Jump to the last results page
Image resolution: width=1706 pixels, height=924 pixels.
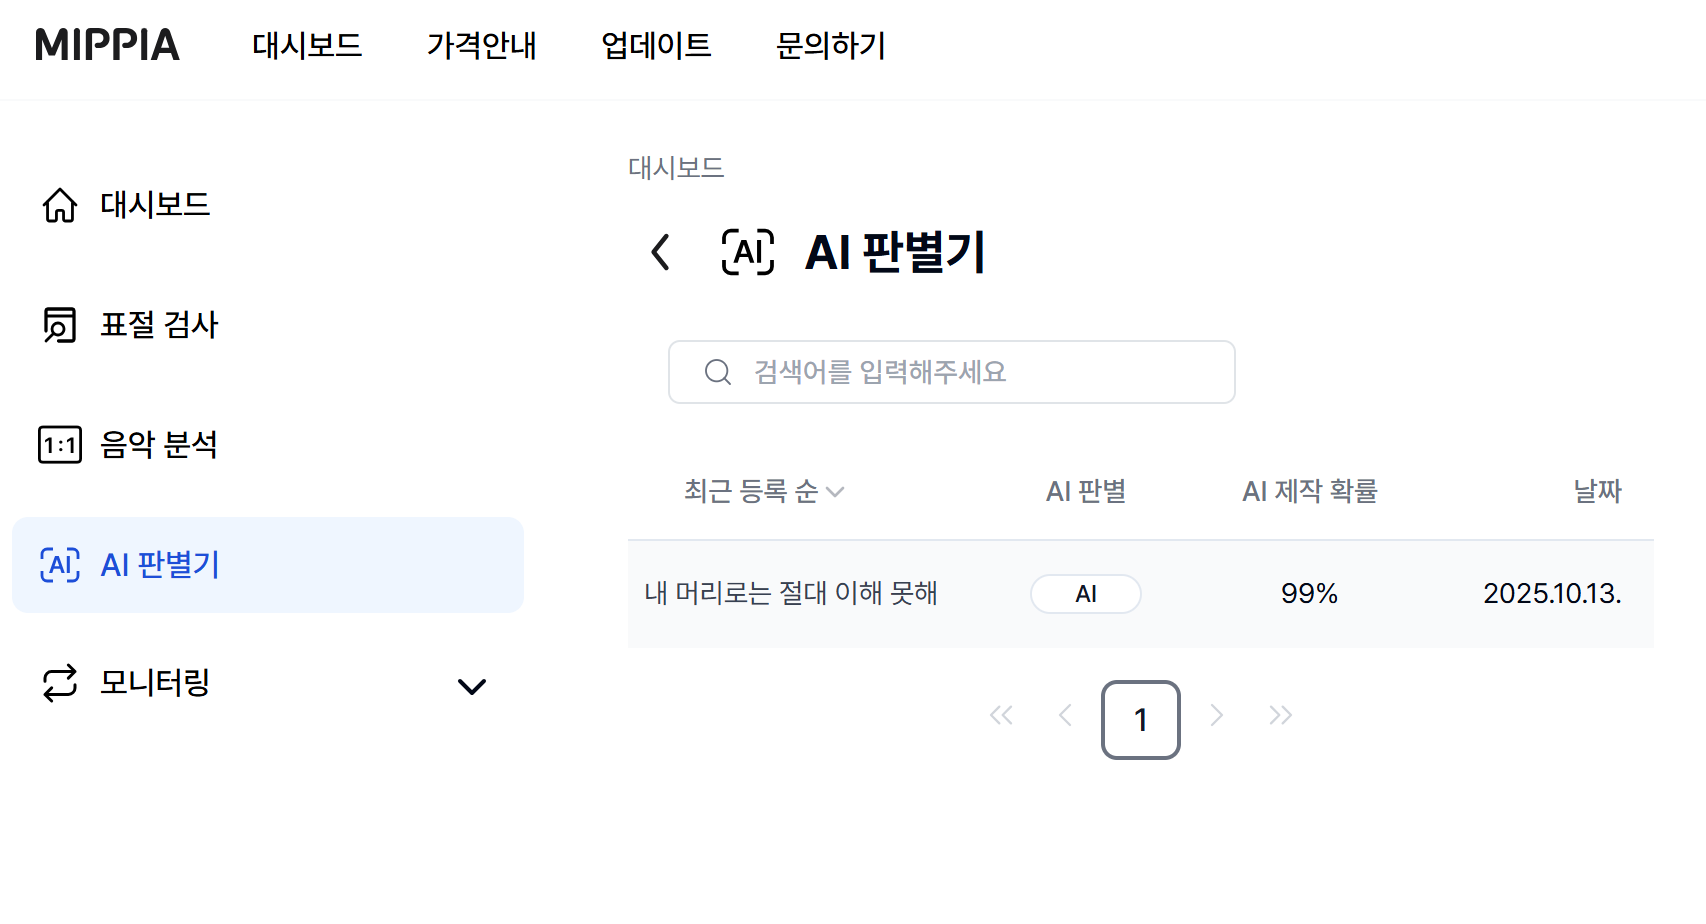1280,715
